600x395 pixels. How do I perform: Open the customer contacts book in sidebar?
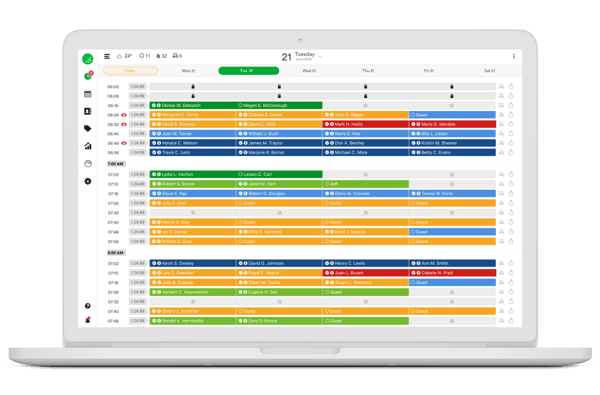coord(88,111)
